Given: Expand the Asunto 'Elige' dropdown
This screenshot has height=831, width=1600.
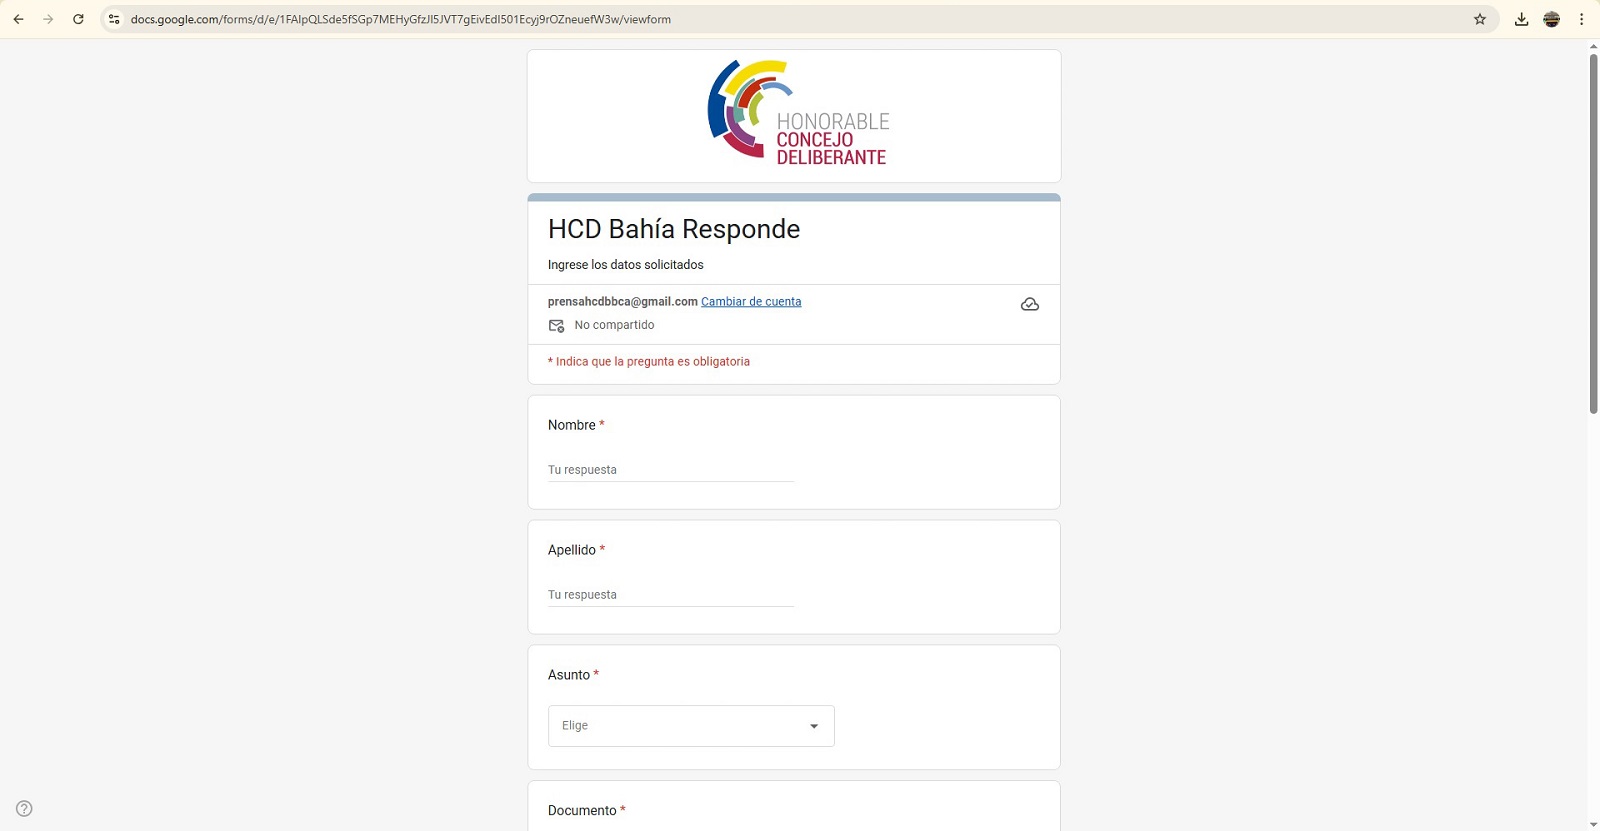Looking at the screenshot, I should point(691,726).
